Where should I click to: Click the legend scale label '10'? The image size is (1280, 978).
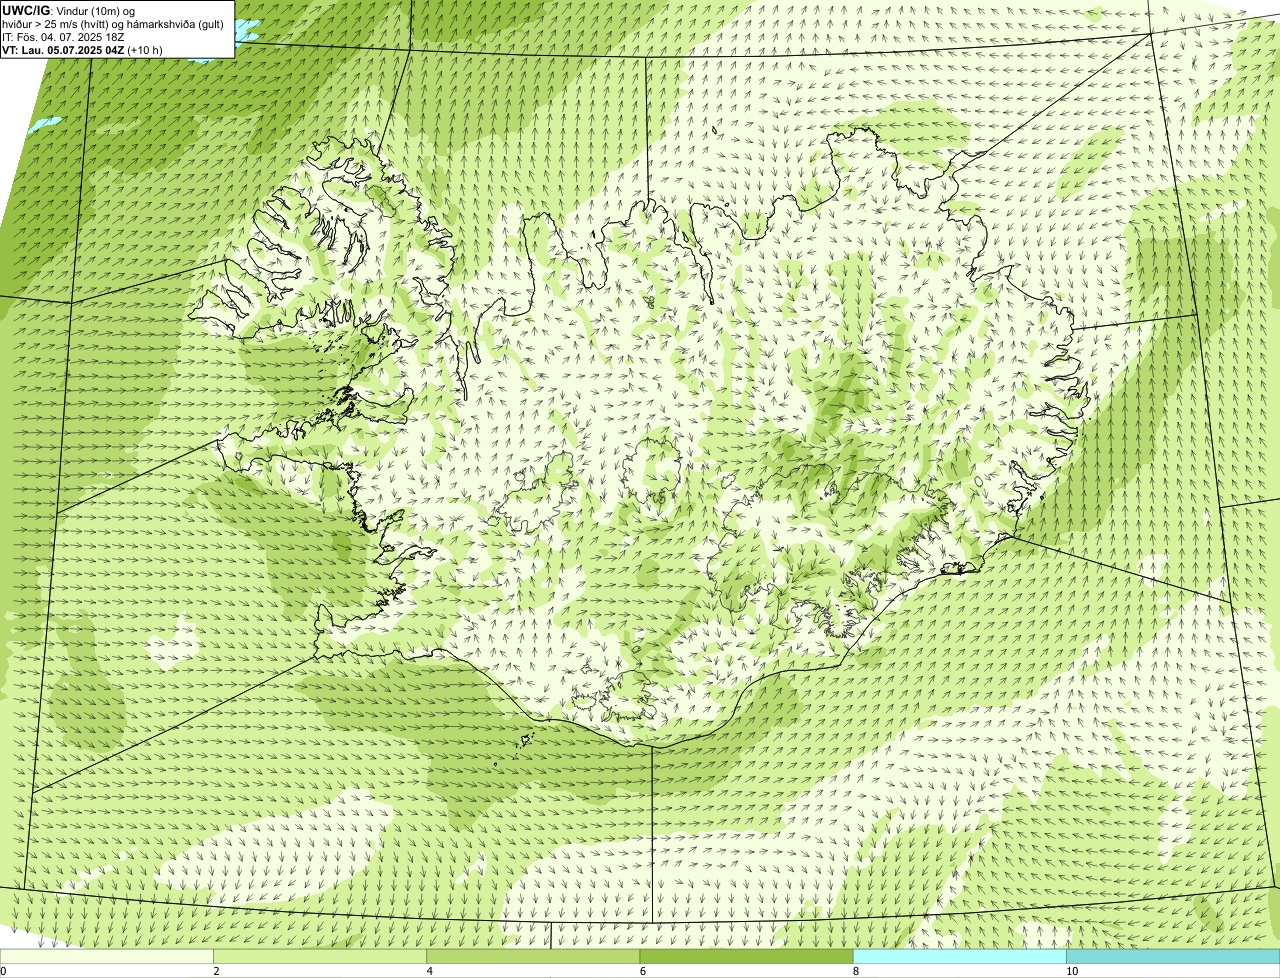pos(1071,971)
